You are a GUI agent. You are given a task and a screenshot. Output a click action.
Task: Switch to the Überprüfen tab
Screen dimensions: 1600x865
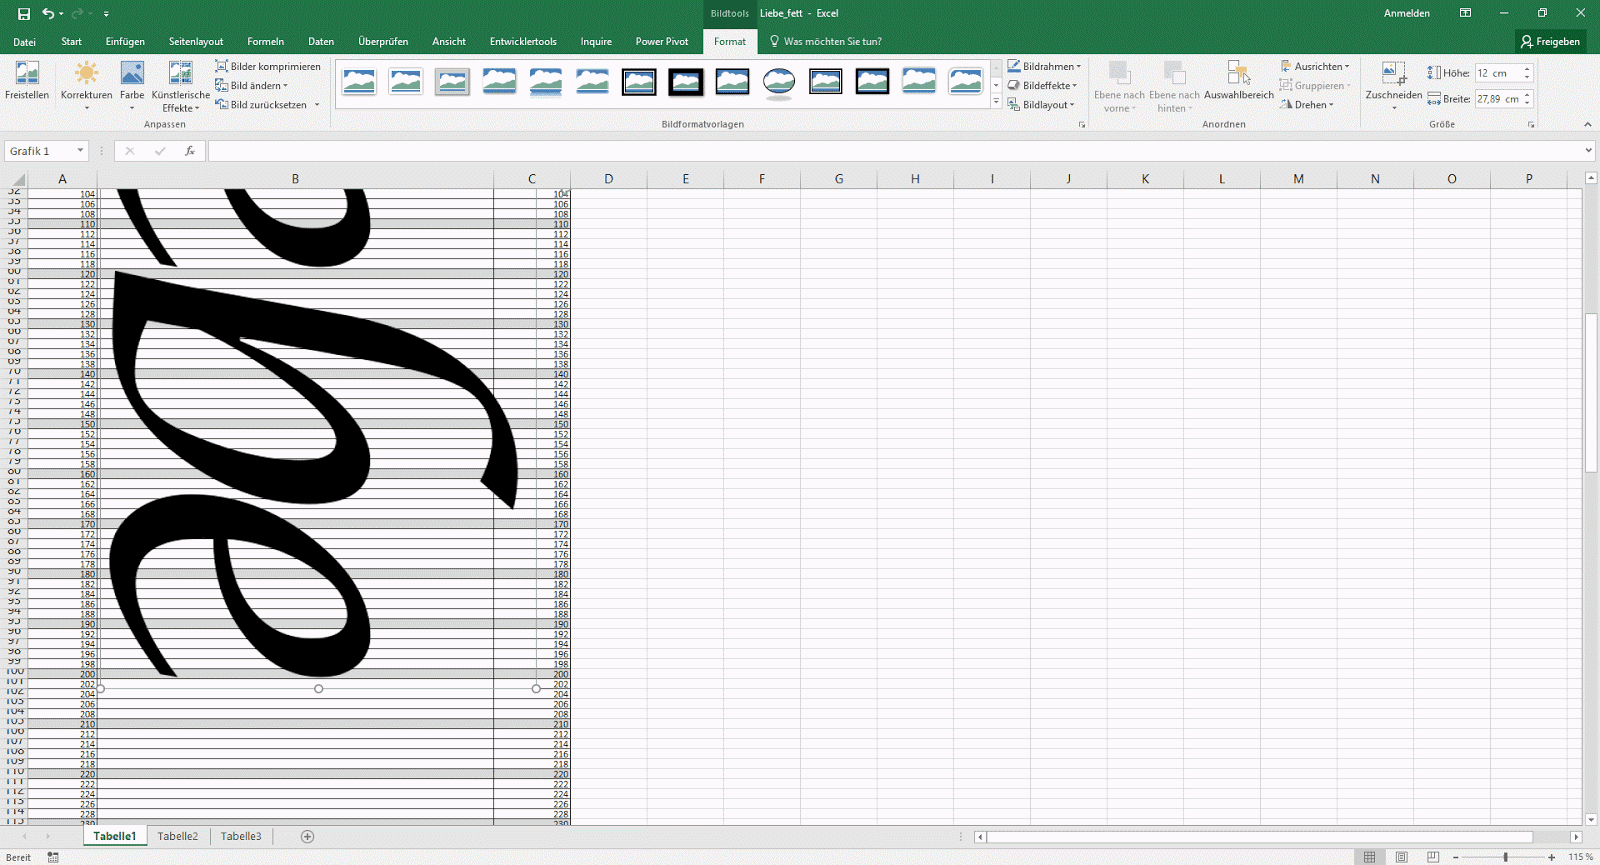[383, 42]
